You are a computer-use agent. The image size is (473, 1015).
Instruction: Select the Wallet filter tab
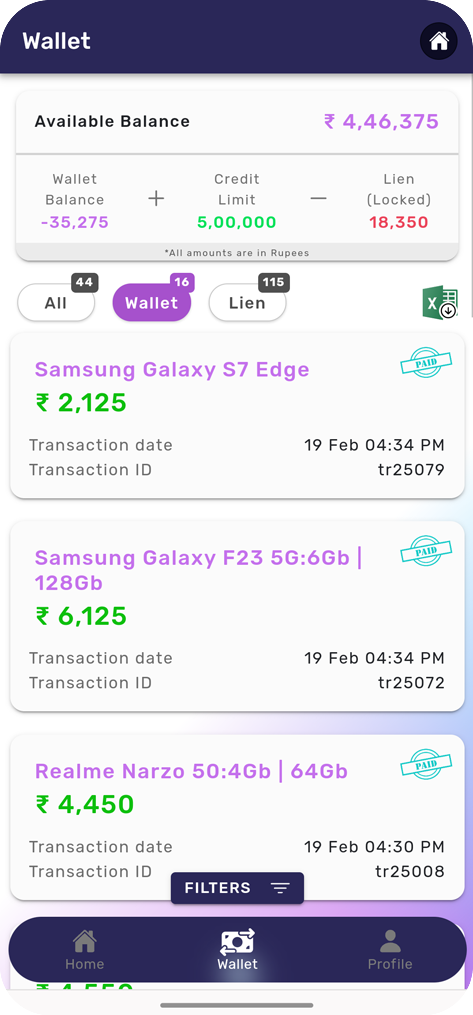tap(151, 302)
